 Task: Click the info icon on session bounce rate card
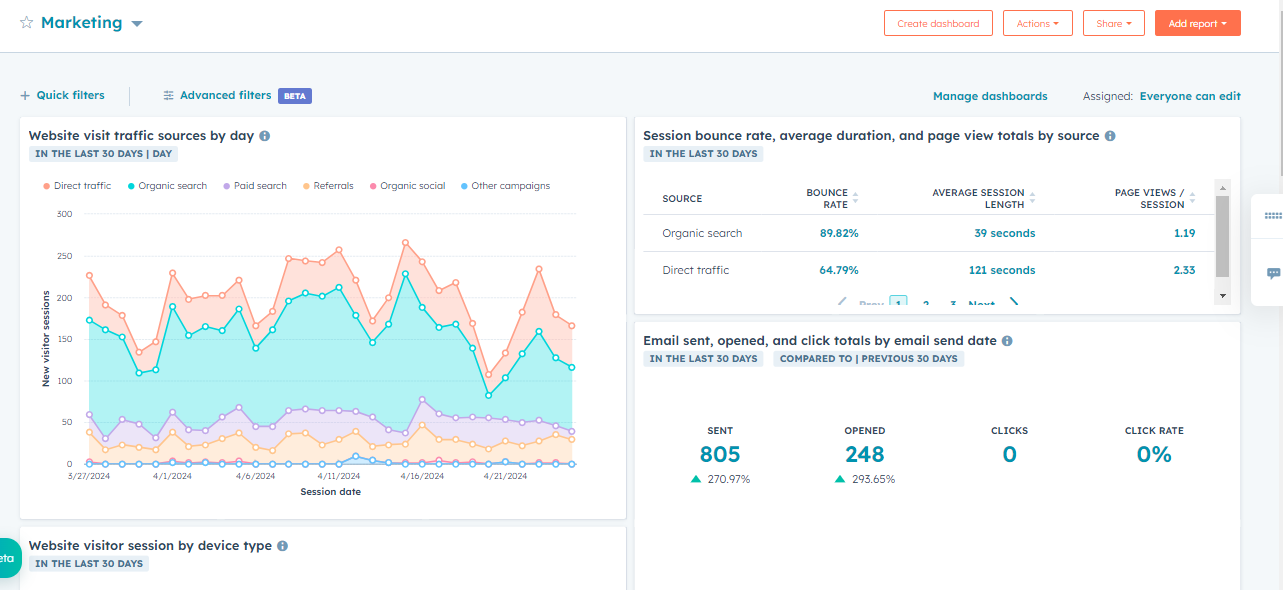[x=1110, y=135]
